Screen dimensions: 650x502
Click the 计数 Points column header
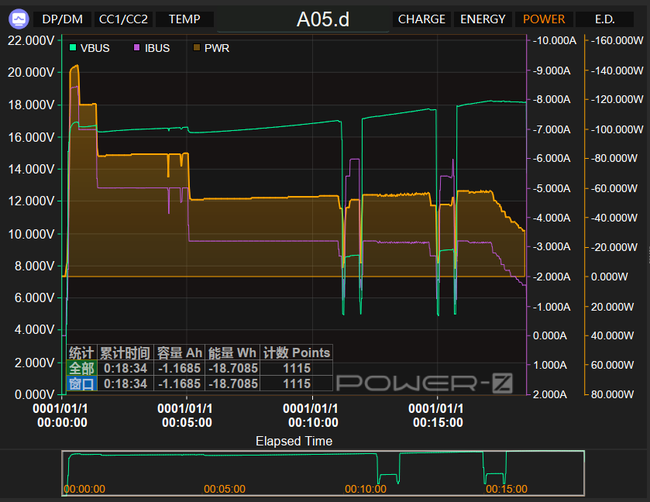[296, 353]
